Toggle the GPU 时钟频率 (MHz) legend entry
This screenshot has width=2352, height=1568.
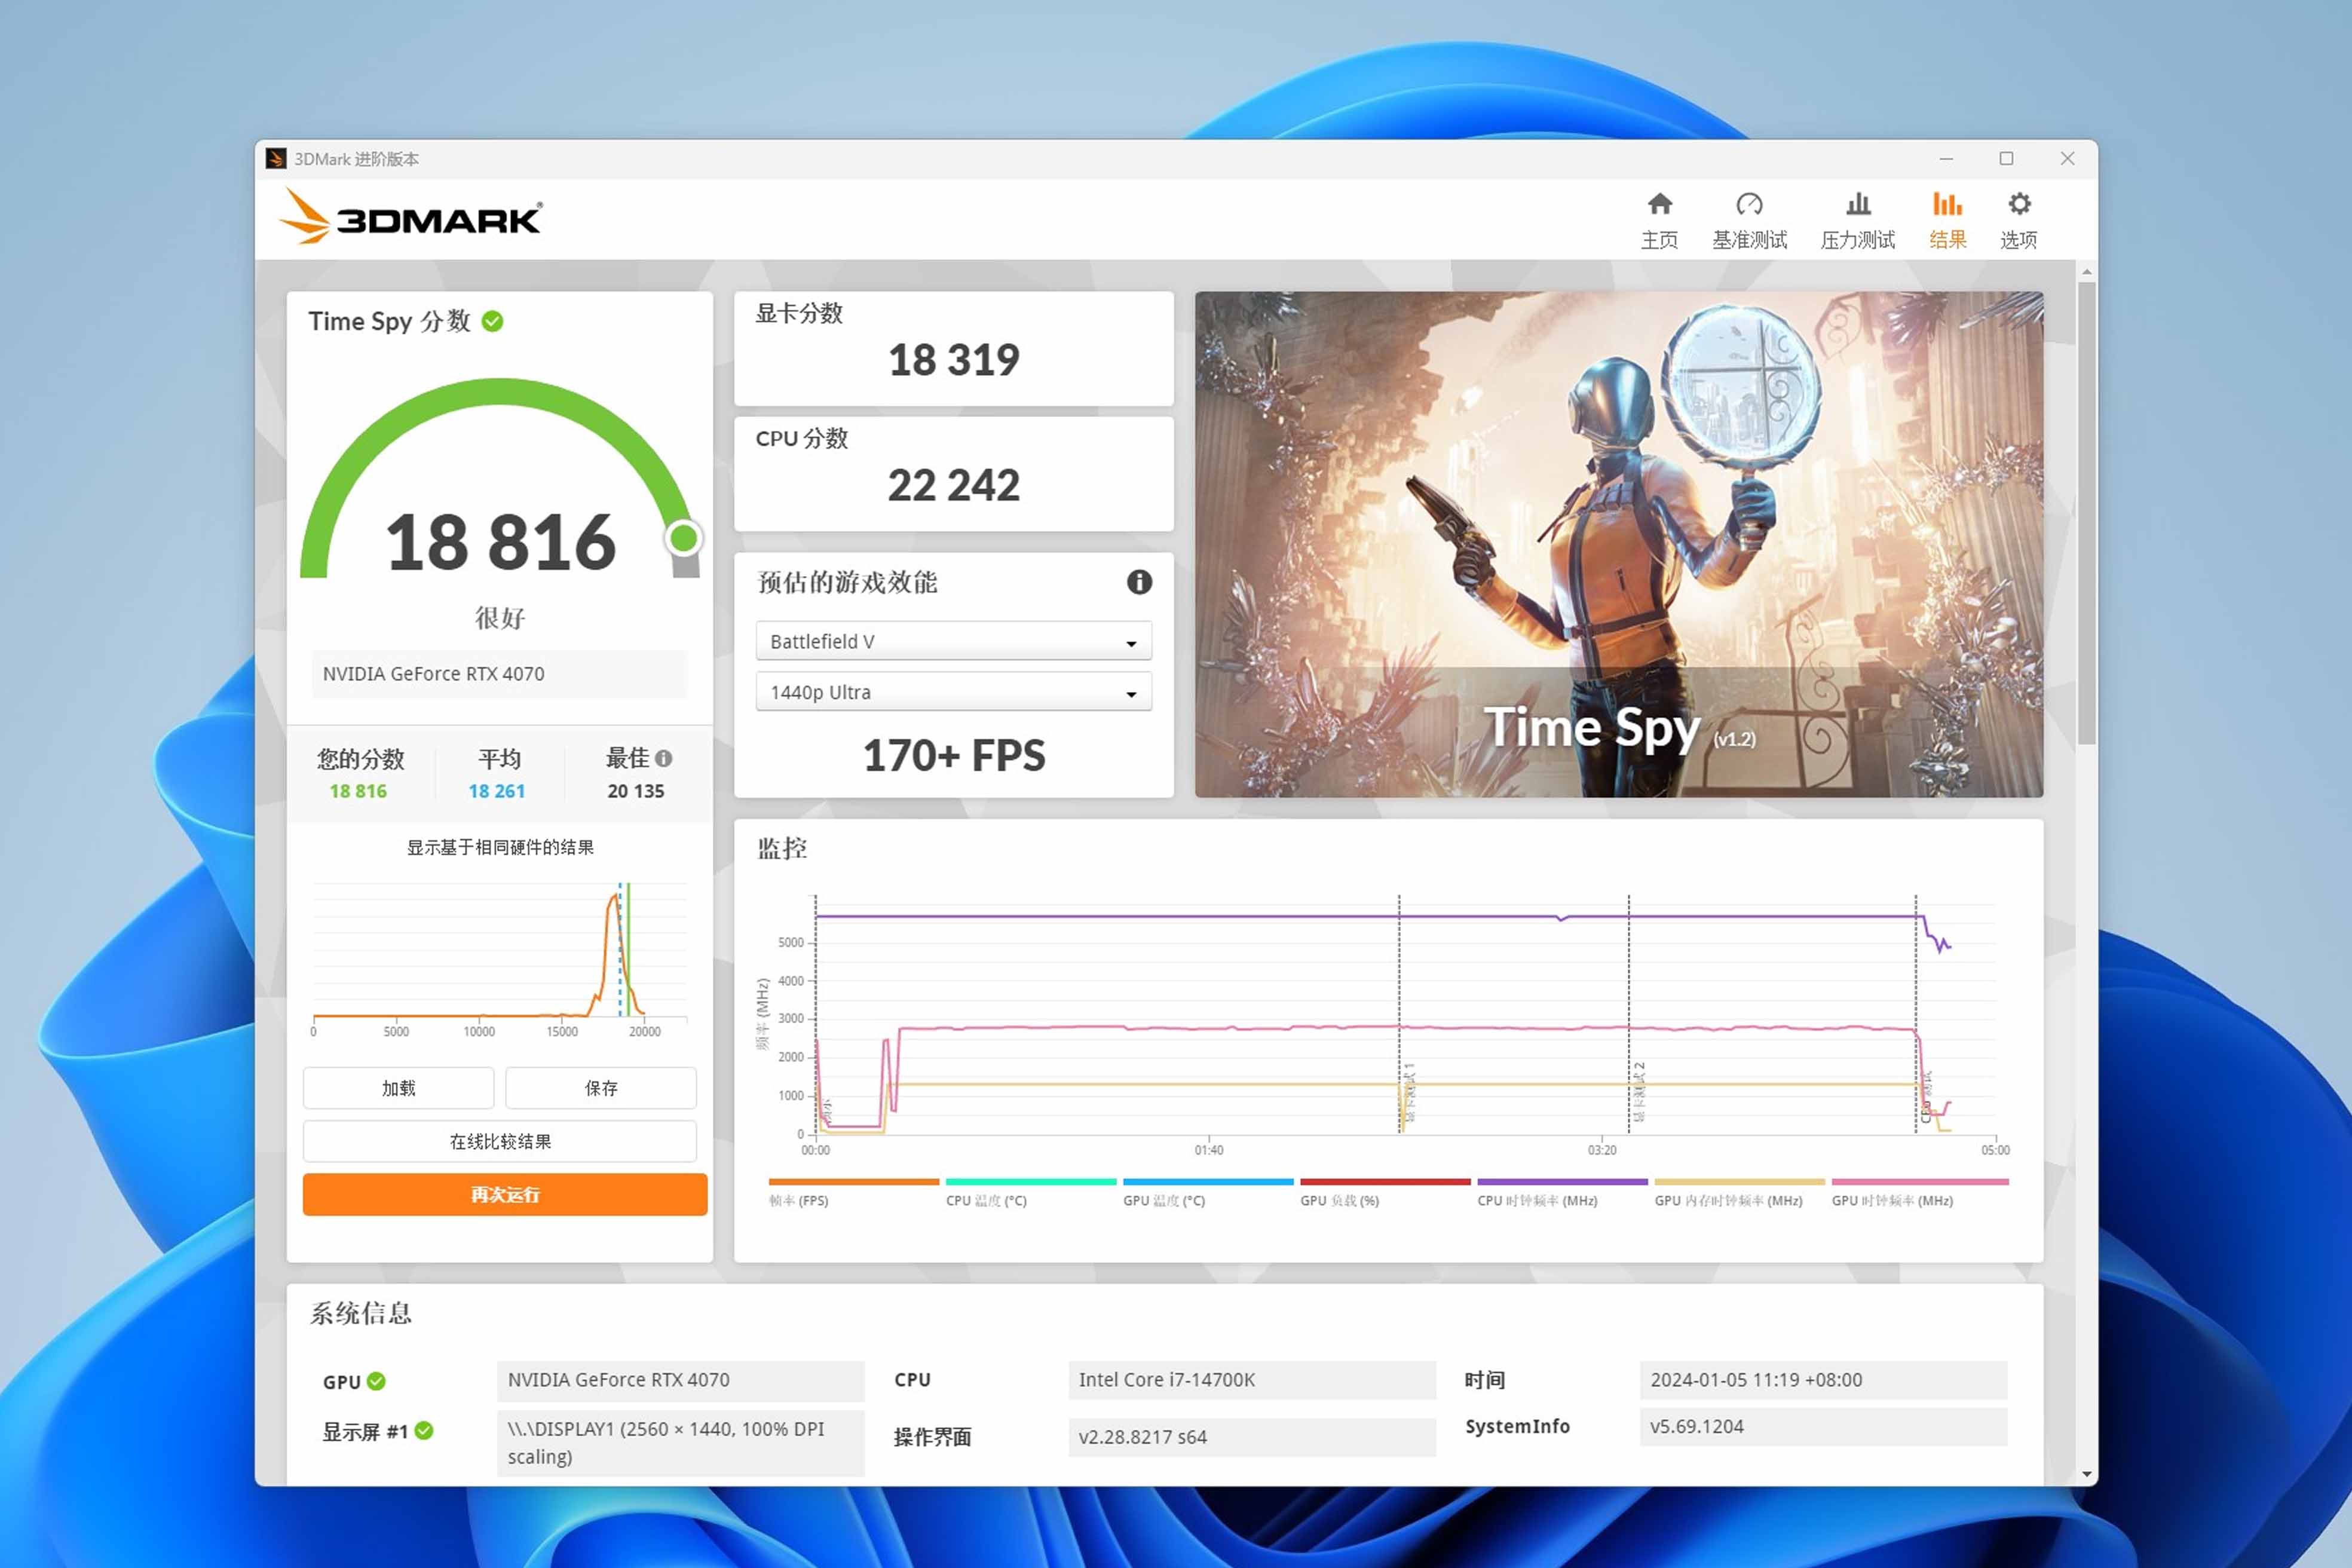pos(1920,1193)
